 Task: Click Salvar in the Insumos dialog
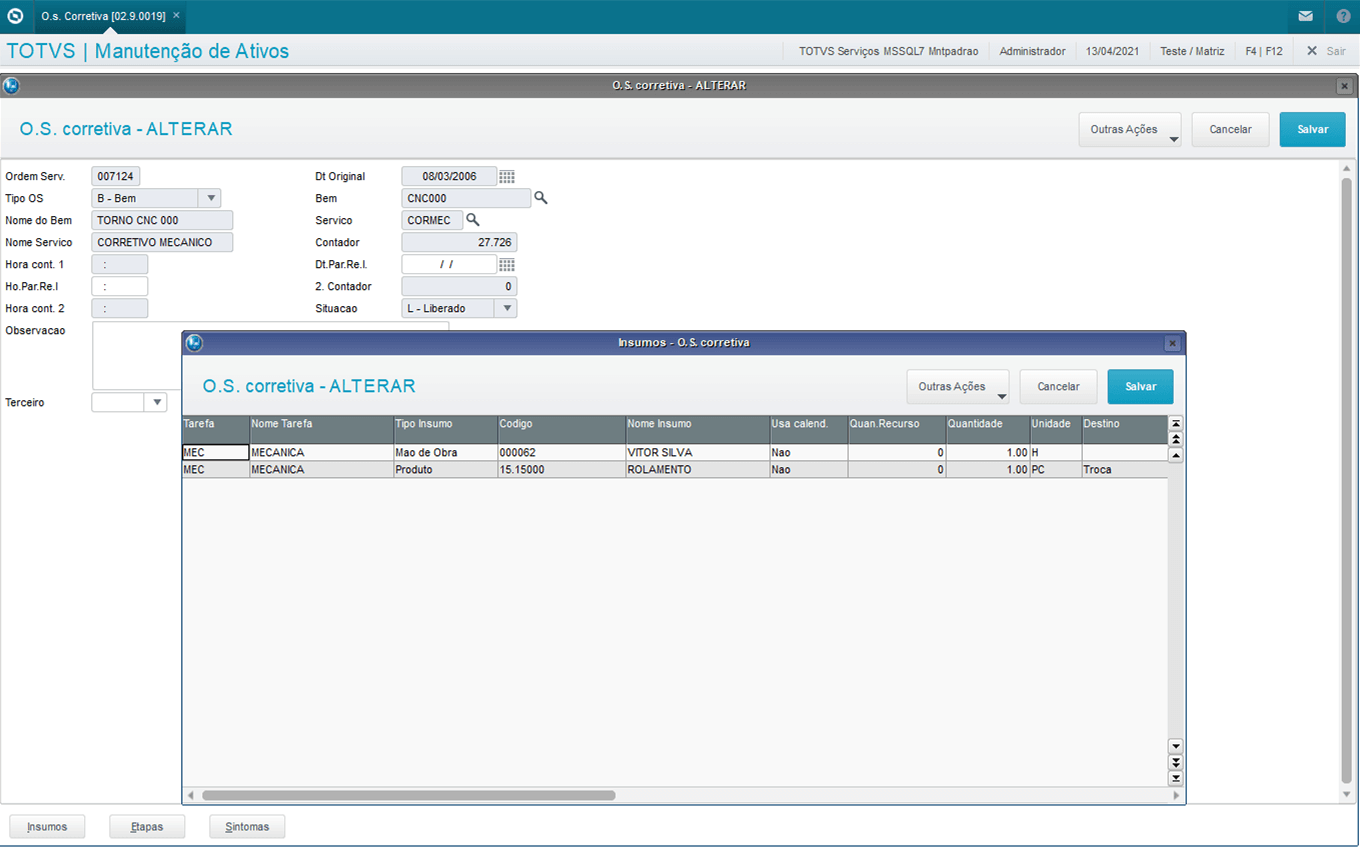pos(1140,387)
